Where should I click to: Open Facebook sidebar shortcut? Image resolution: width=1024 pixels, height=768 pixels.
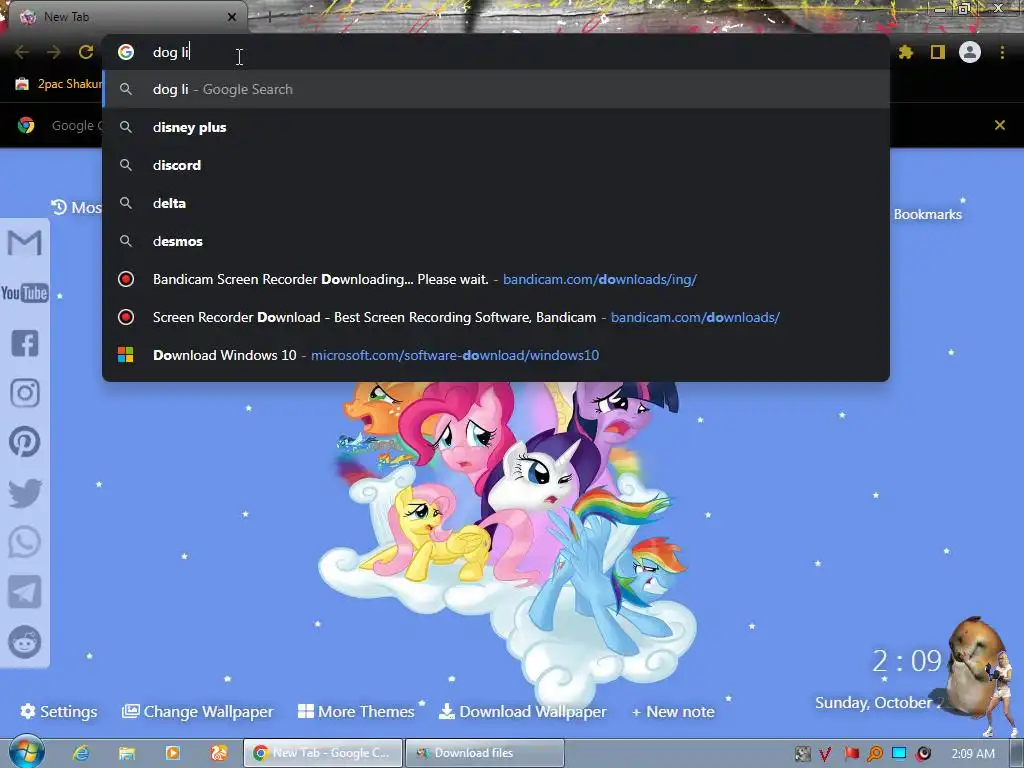click(25, 343)
